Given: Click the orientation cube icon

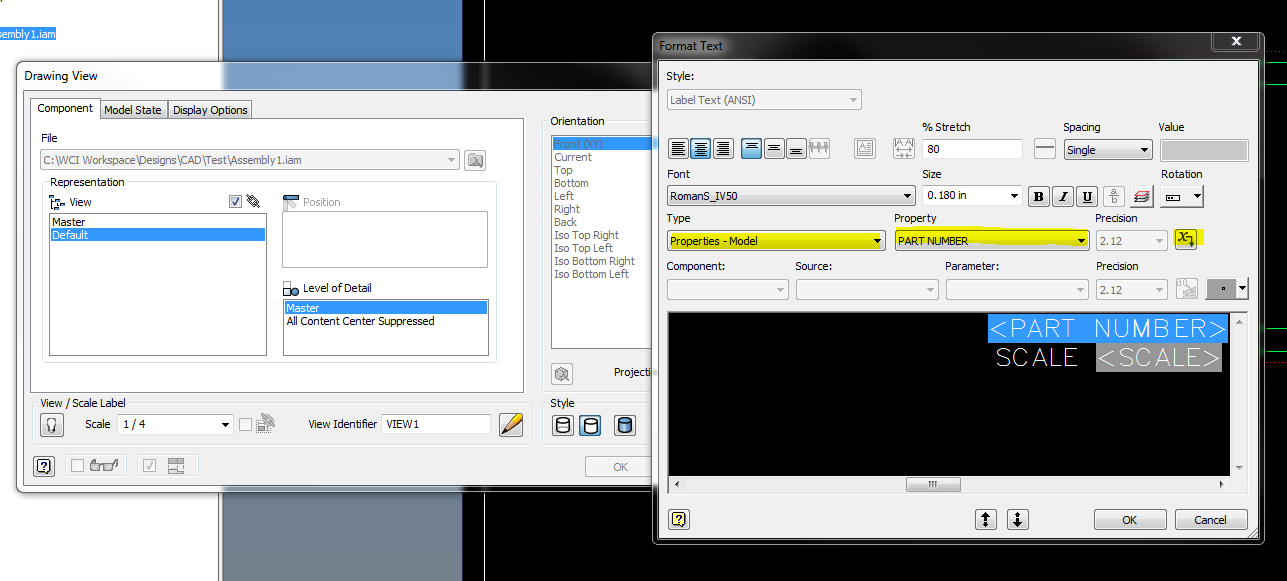Looking at the screenshot, I should tap(562, 374).
